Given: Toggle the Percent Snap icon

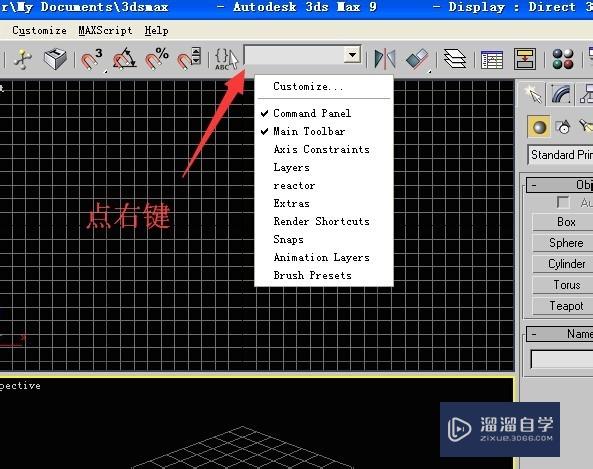Looking at the screenshot, I should tap(157, 59).
